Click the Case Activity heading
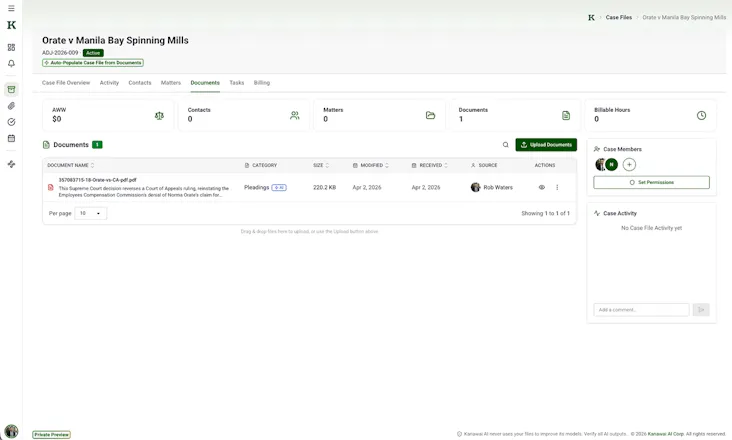Viewport: 732px width, 440px height. tap(620, 213)
